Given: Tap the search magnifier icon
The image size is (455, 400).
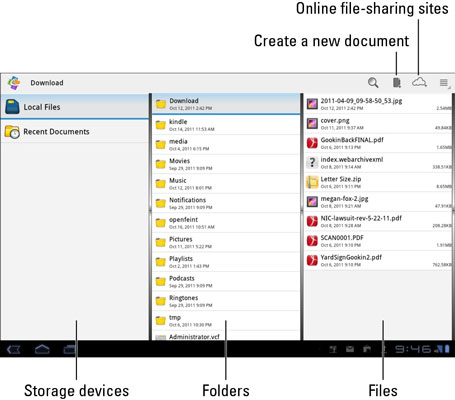Looking at the screenshot, I should (373, 83).
